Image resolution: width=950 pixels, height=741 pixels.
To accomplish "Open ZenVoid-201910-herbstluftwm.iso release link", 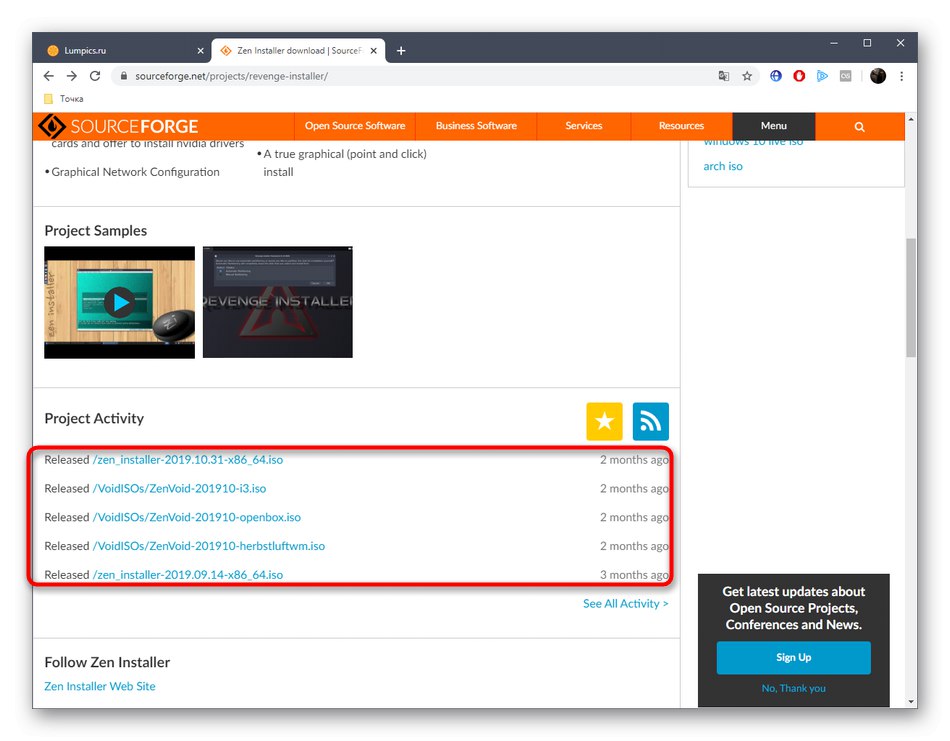I will click(x=209, y=546).
